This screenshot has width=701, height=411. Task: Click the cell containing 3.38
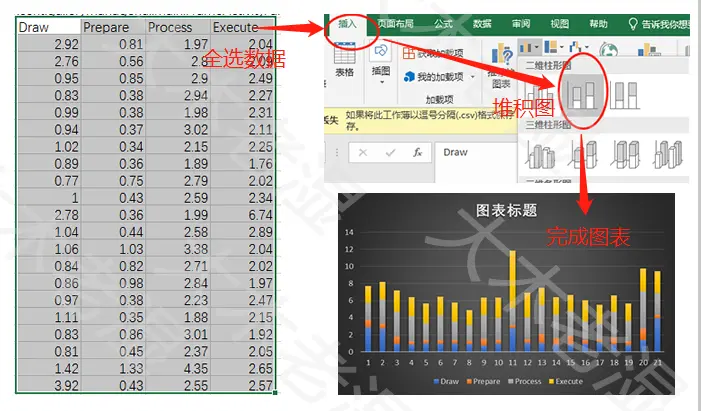click(x=178, y=249)
